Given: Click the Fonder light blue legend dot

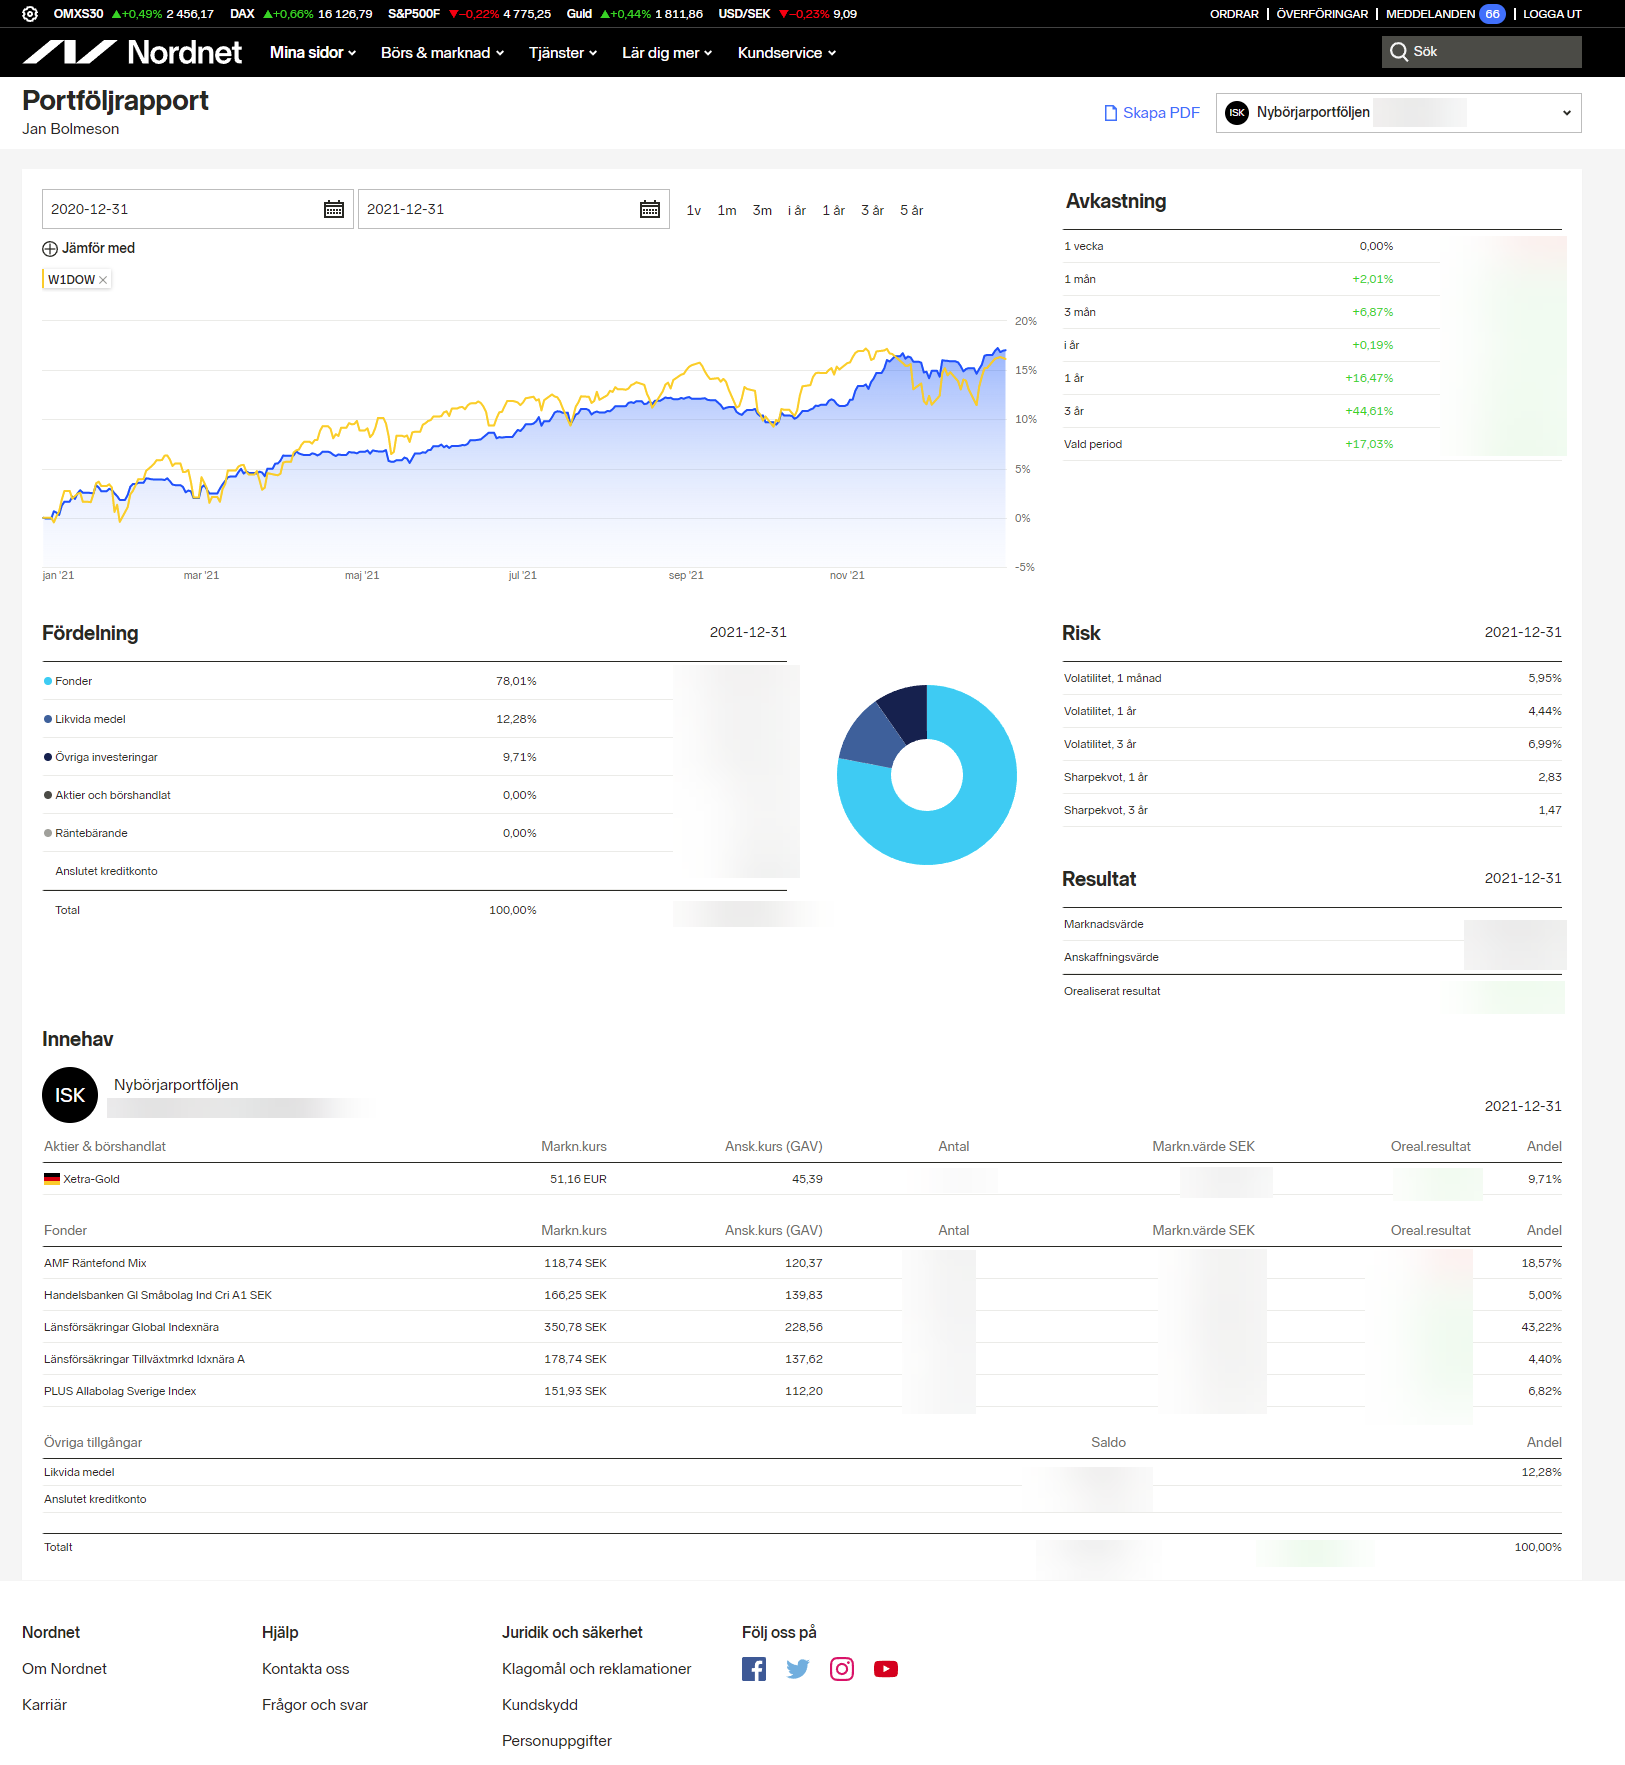Looking at the screenshot, I should click(48, 681).
